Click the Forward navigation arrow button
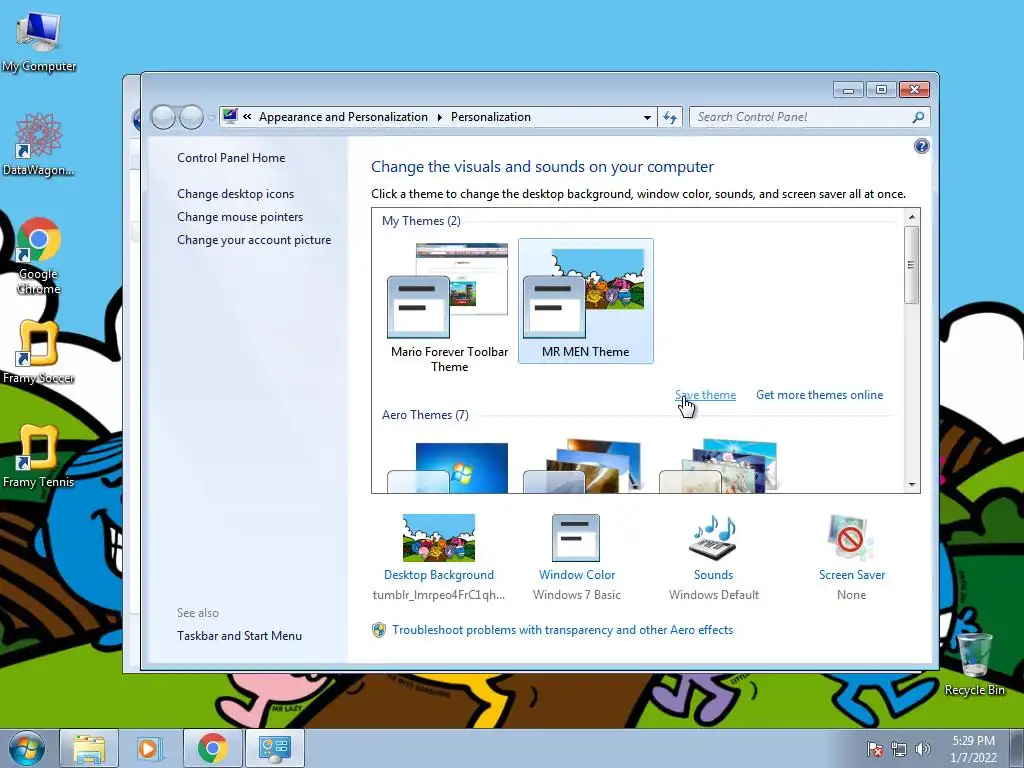This screenshot has width=1024, height=768. [x=191, y=118]
